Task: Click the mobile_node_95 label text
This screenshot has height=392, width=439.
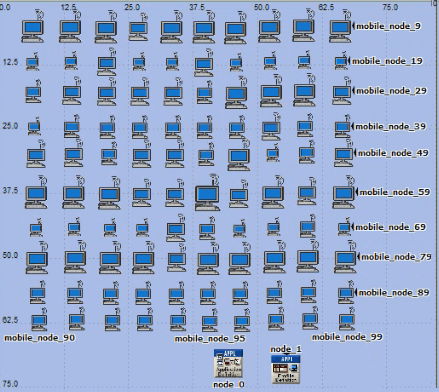Action: pyautogui.click(x=210, y=339)
